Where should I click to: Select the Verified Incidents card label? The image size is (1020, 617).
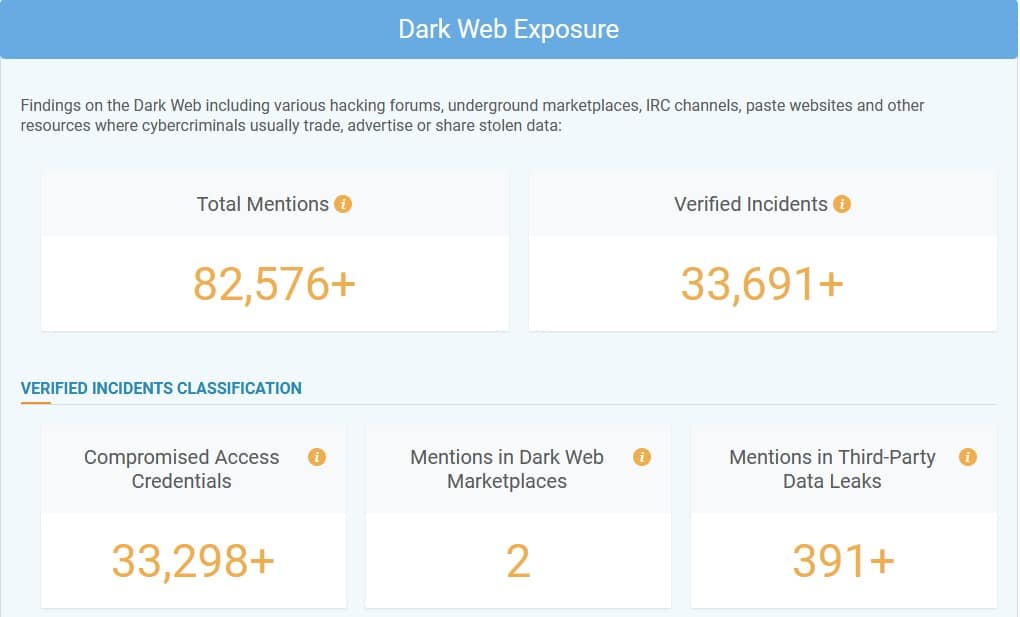[750, 204]
